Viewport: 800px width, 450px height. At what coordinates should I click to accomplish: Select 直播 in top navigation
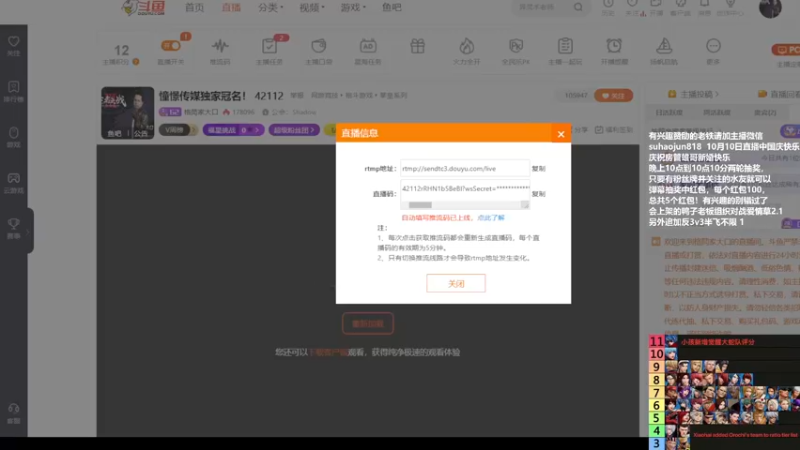[231, 8]
